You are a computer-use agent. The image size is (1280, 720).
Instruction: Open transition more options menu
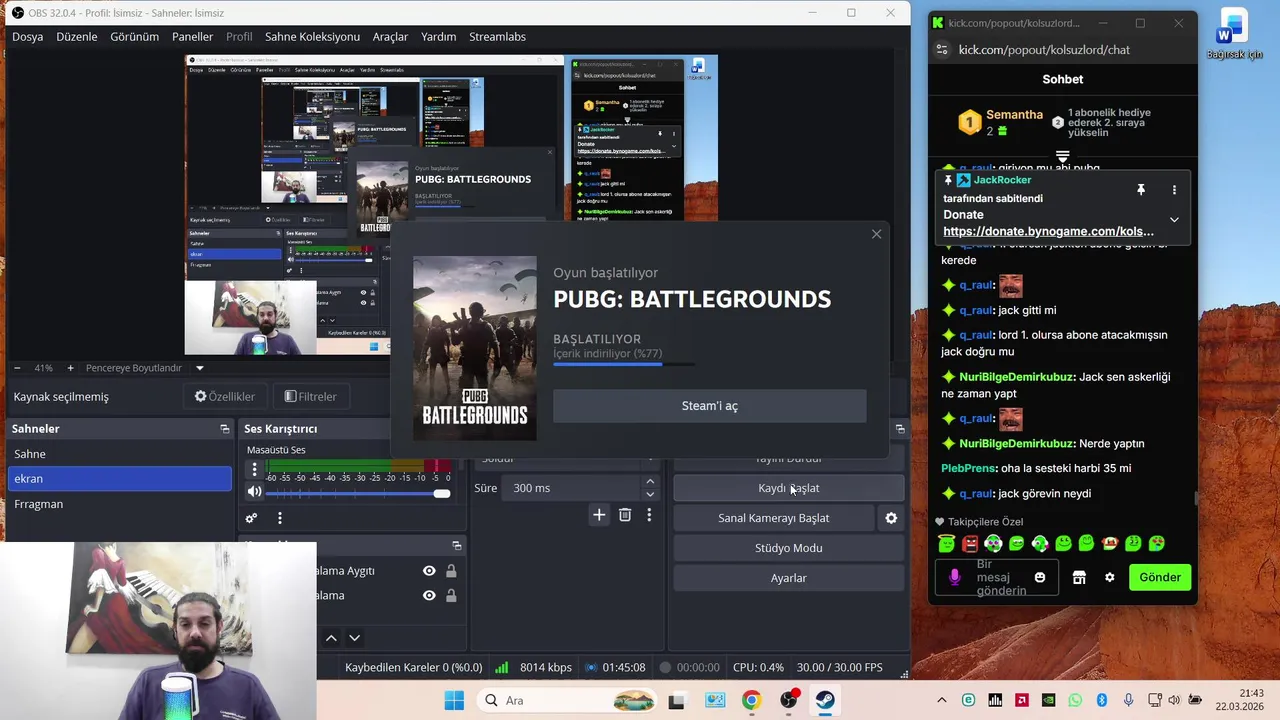(x=649, y=515)
